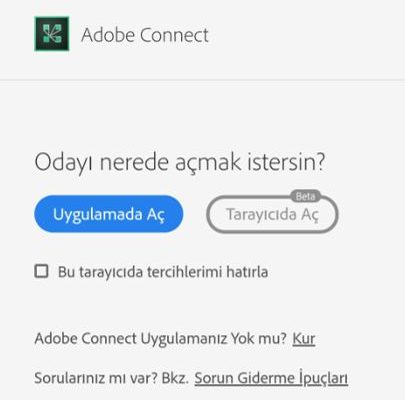
Task: Open the room with Uygulamada Aç
Action: coord(109,214)
